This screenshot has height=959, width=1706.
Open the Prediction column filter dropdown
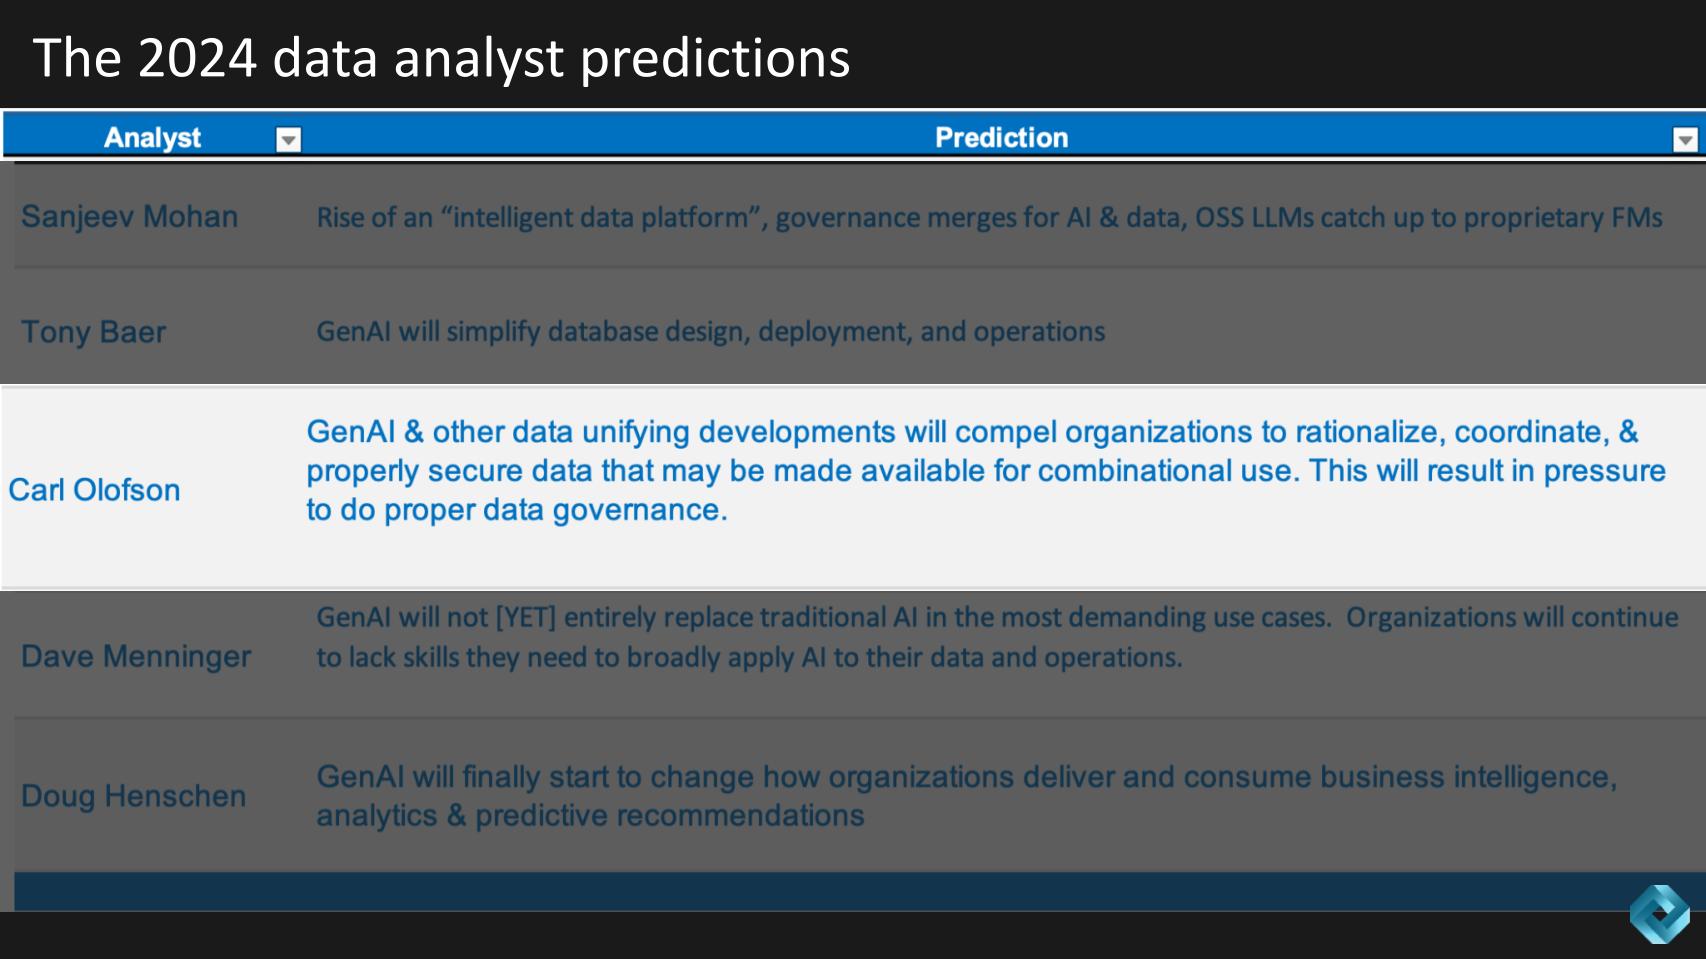coord(1685,139)
